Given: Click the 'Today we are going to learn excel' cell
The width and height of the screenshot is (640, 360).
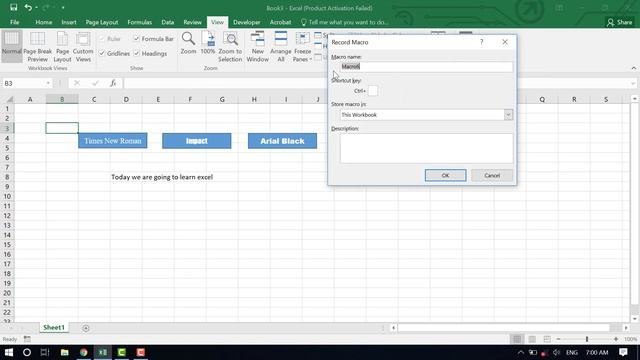Looking at the screenshot, I should (162, 177).
